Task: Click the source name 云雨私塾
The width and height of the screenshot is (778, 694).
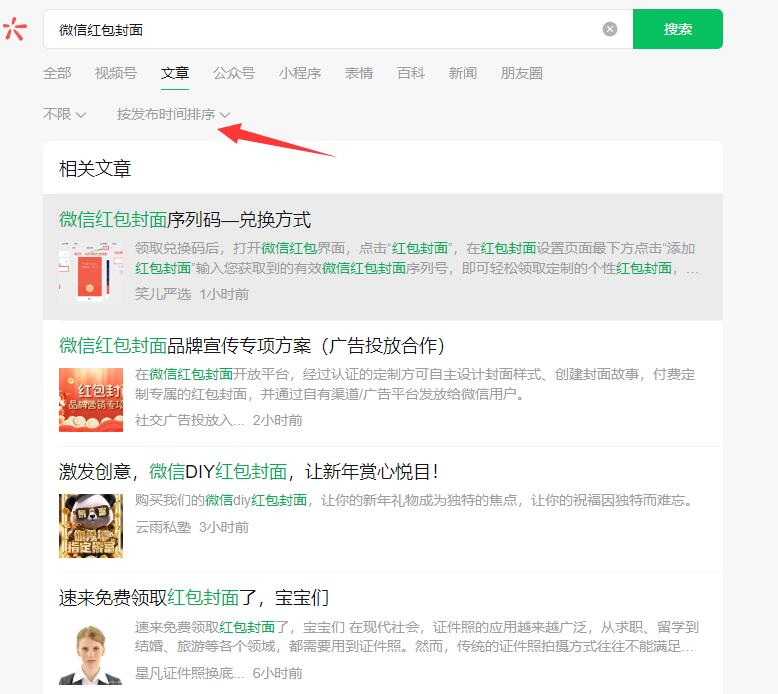Action: [x=163, y=527]
